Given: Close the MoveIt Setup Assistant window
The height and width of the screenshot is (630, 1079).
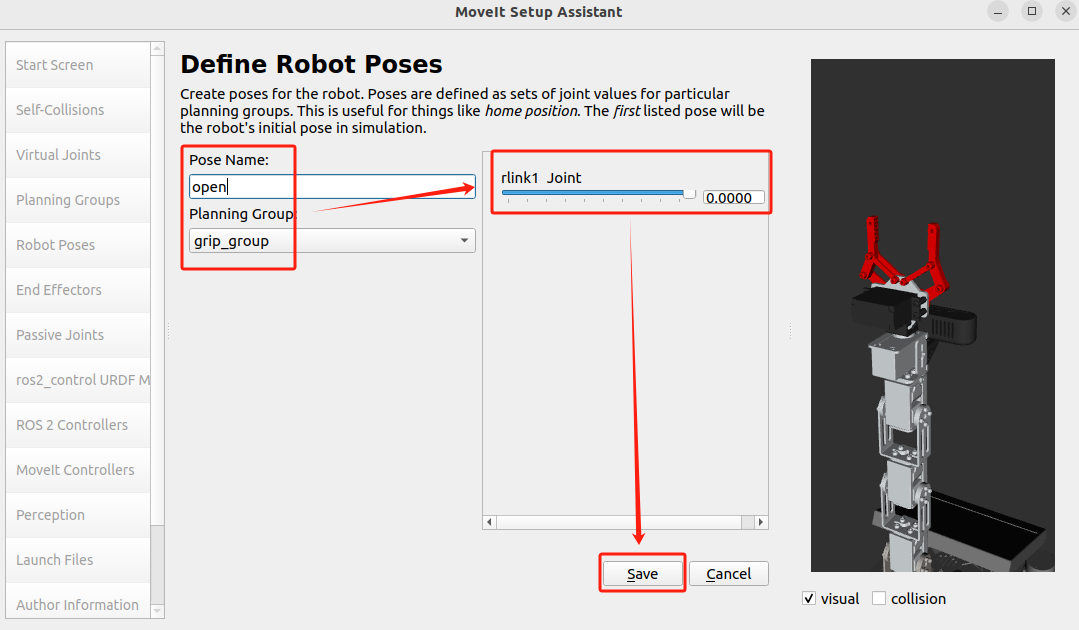Looking at the screenshot, I should coord(1066,12).
